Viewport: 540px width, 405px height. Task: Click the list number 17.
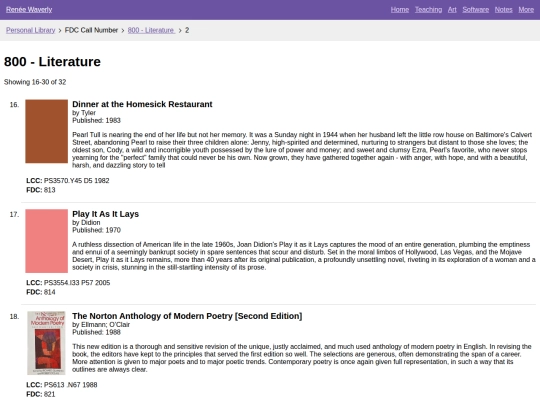[x=14, y=215]
